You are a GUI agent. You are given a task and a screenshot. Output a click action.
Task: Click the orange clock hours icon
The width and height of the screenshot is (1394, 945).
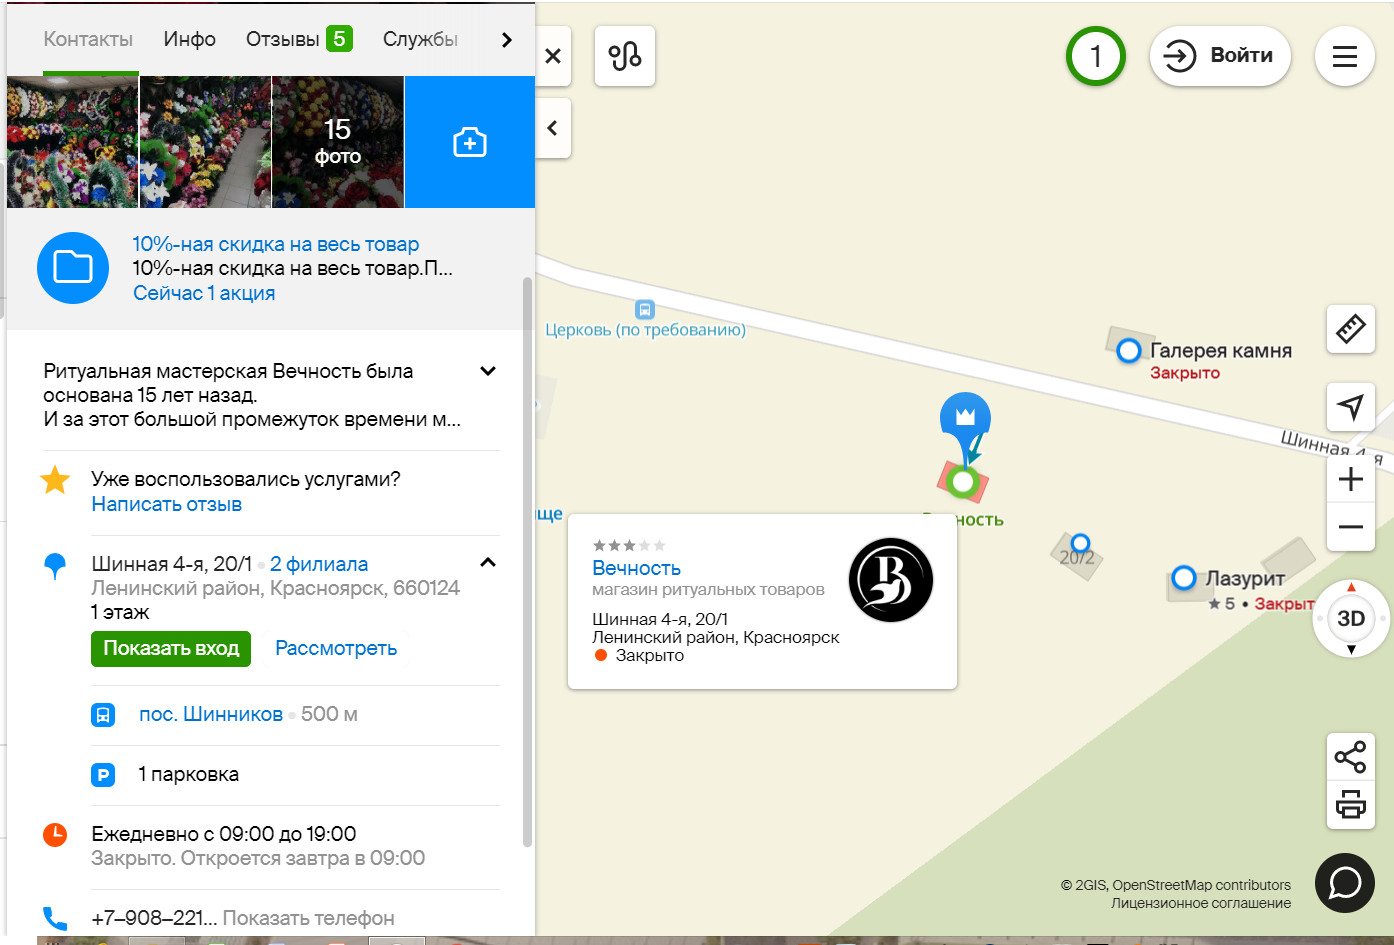(x=55, y=835)
